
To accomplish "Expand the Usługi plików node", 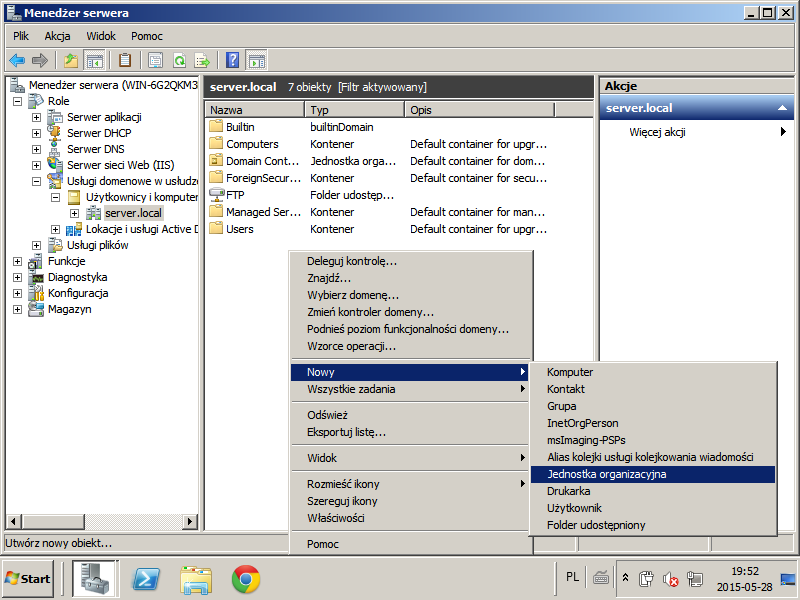I will [x=36, y=245].
